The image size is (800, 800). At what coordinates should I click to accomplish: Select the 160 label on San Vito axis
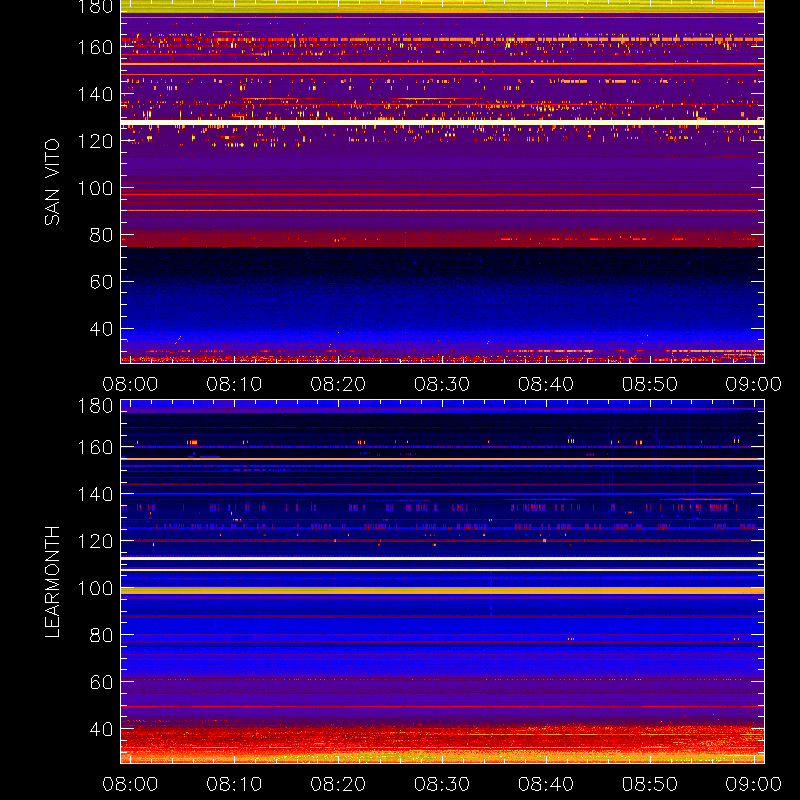coord(95,47)
